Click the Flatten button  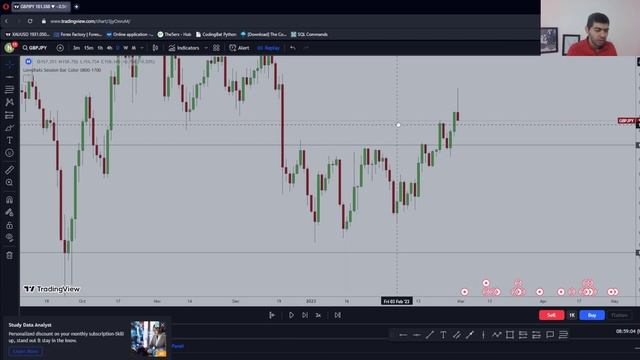click(x=619, y=315)
